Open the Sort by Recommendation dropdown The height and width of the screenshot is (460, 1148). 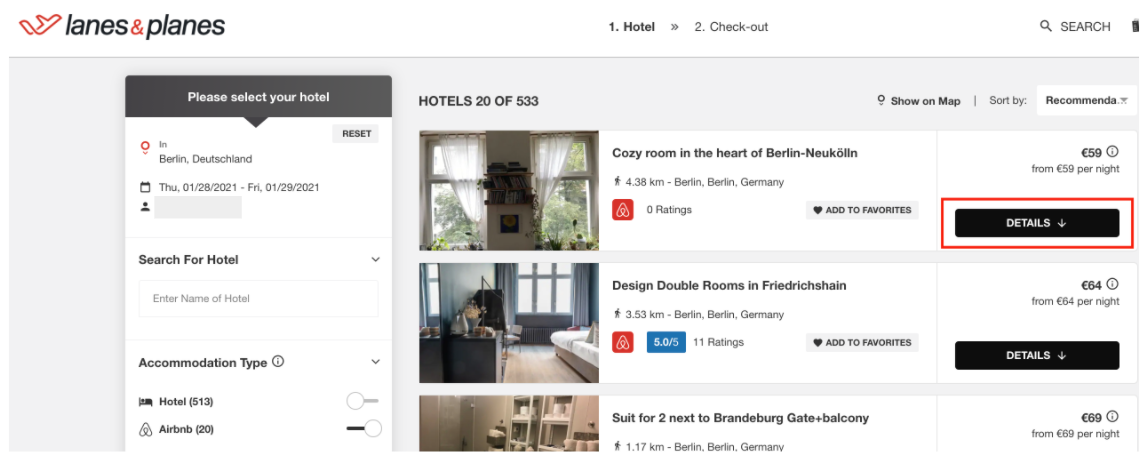point(1086,100)
